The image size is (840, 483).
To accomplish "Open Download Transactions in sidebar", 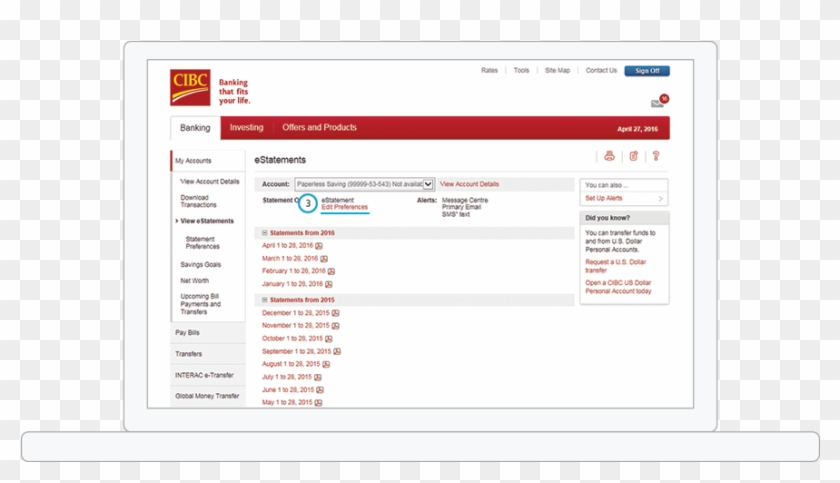I will [198, 201].
